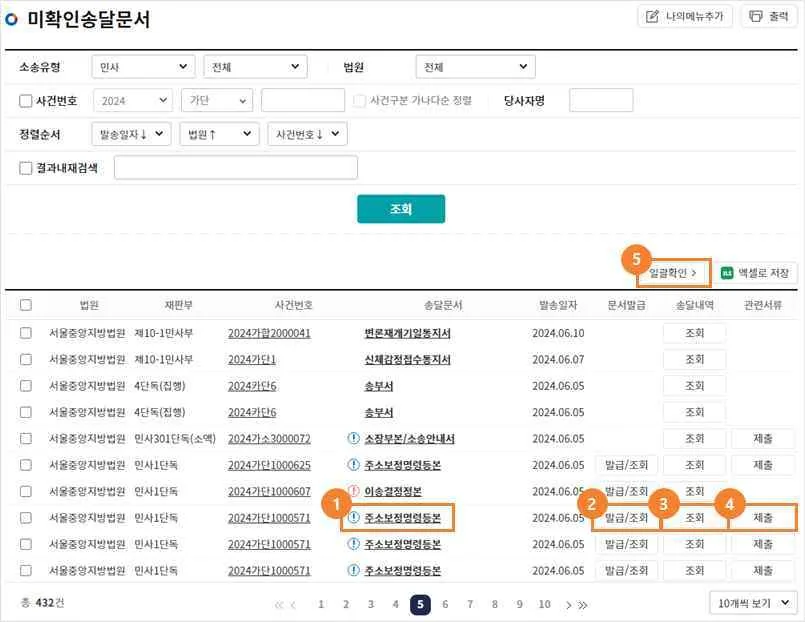Viewport: 805px width, 622px height.
Task: Open the 소장부본/소송안내서 document link
Action: [x=410, y=438]
